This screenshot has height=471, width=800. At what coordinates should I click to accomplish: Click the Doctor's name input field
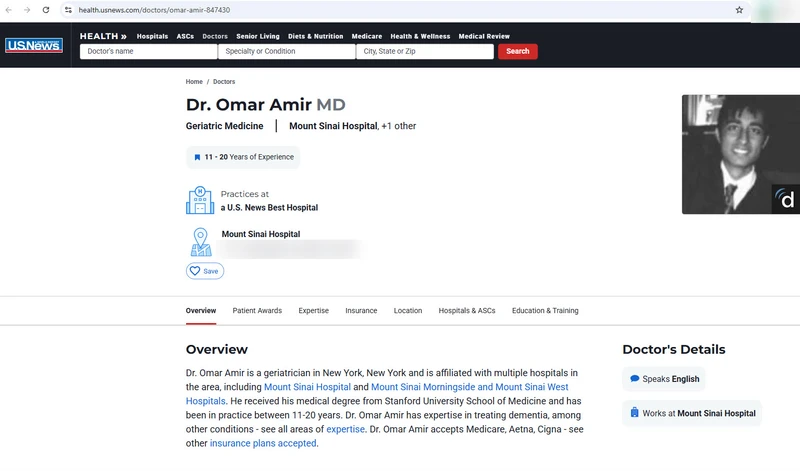click(148, 51)
